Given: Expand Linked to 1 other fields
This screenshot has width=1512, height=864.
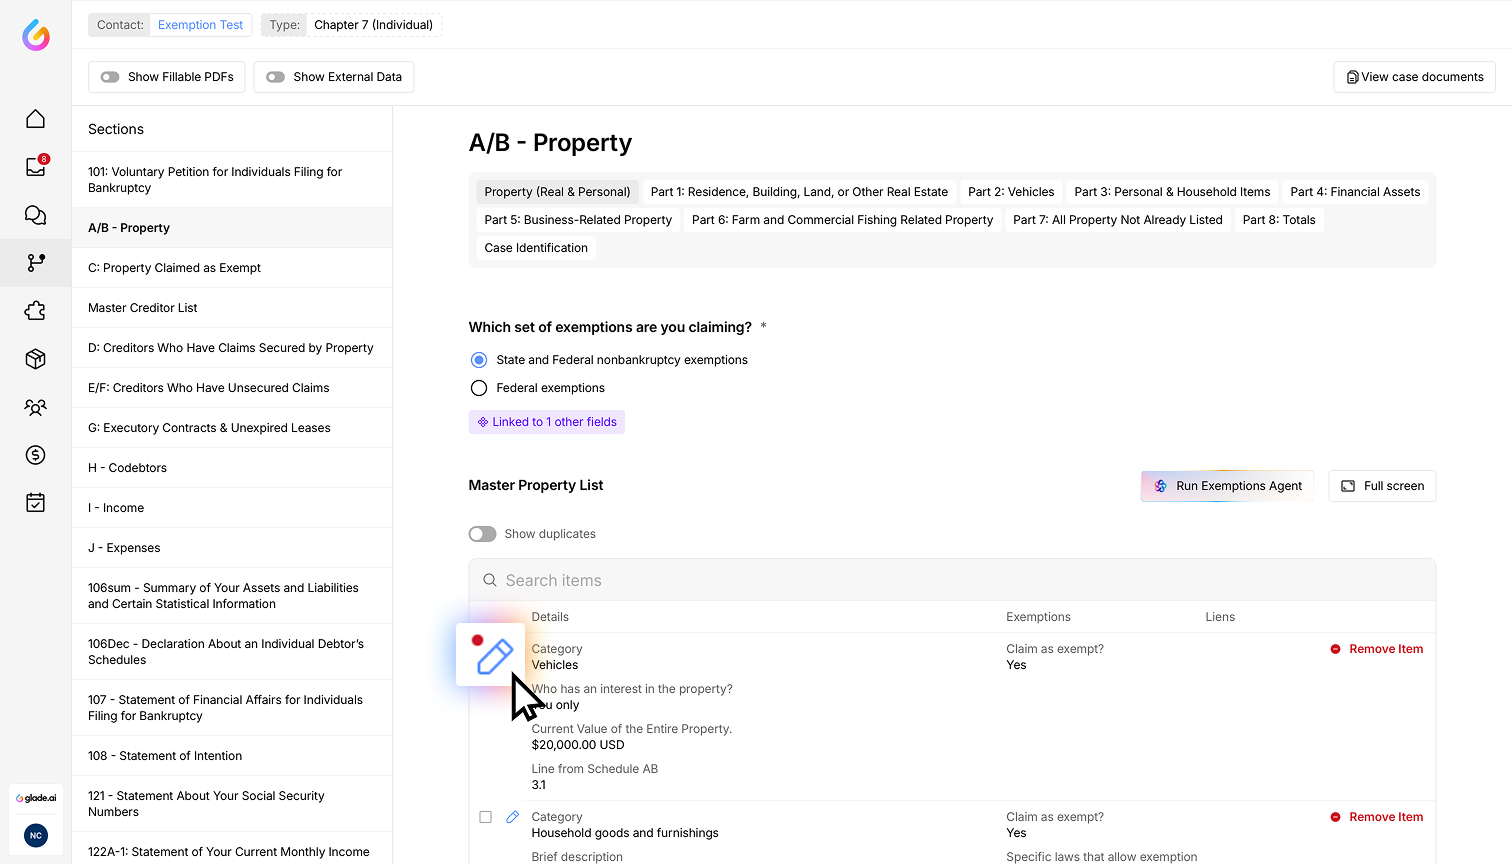Looking at the screenshot, I should pos(547,422).
